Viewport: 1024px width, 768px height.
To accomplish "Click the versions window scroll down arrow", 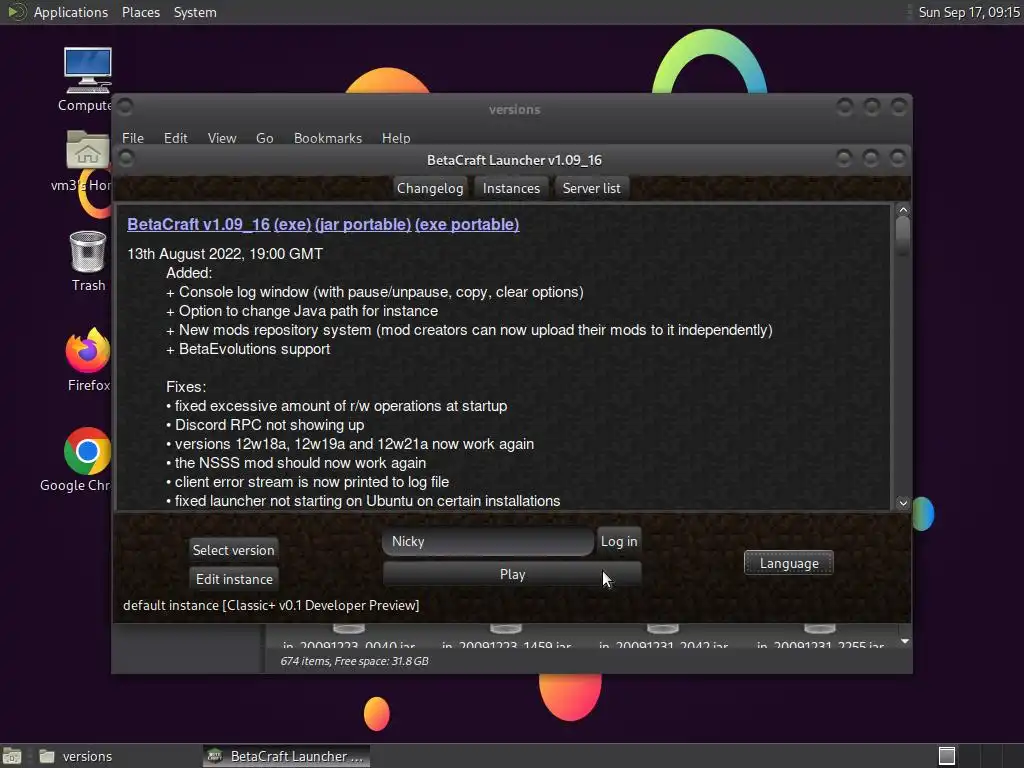I will click(x=904, y=641).
